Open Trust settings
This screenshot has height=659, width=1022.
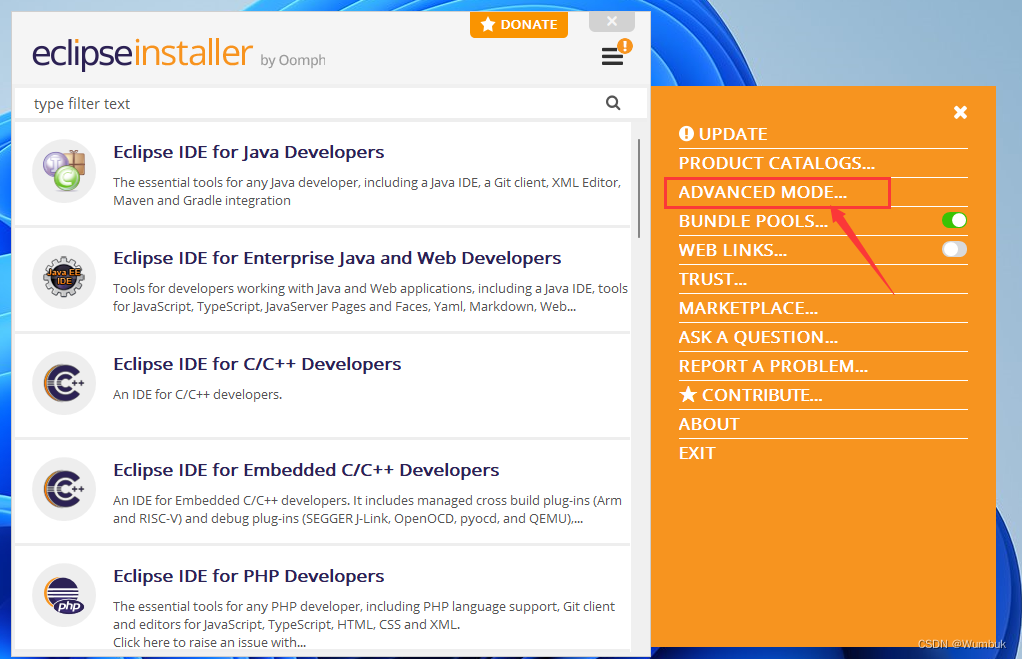712,279
